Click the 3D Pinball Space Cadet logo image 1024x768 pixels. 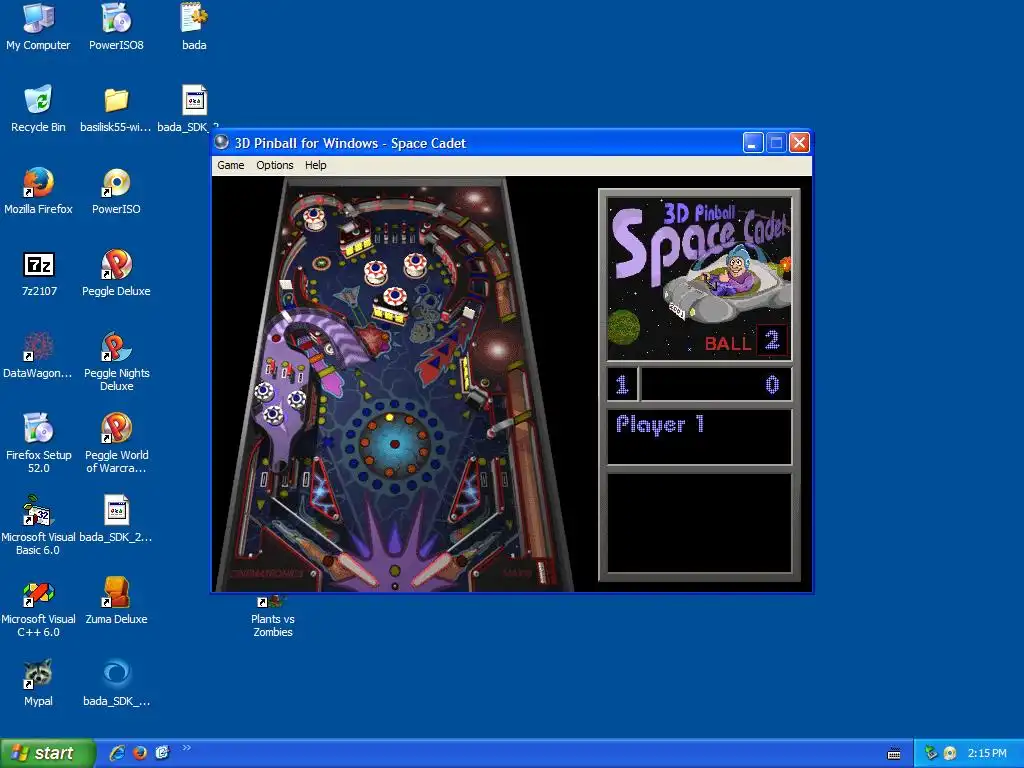tap(699, 279)
